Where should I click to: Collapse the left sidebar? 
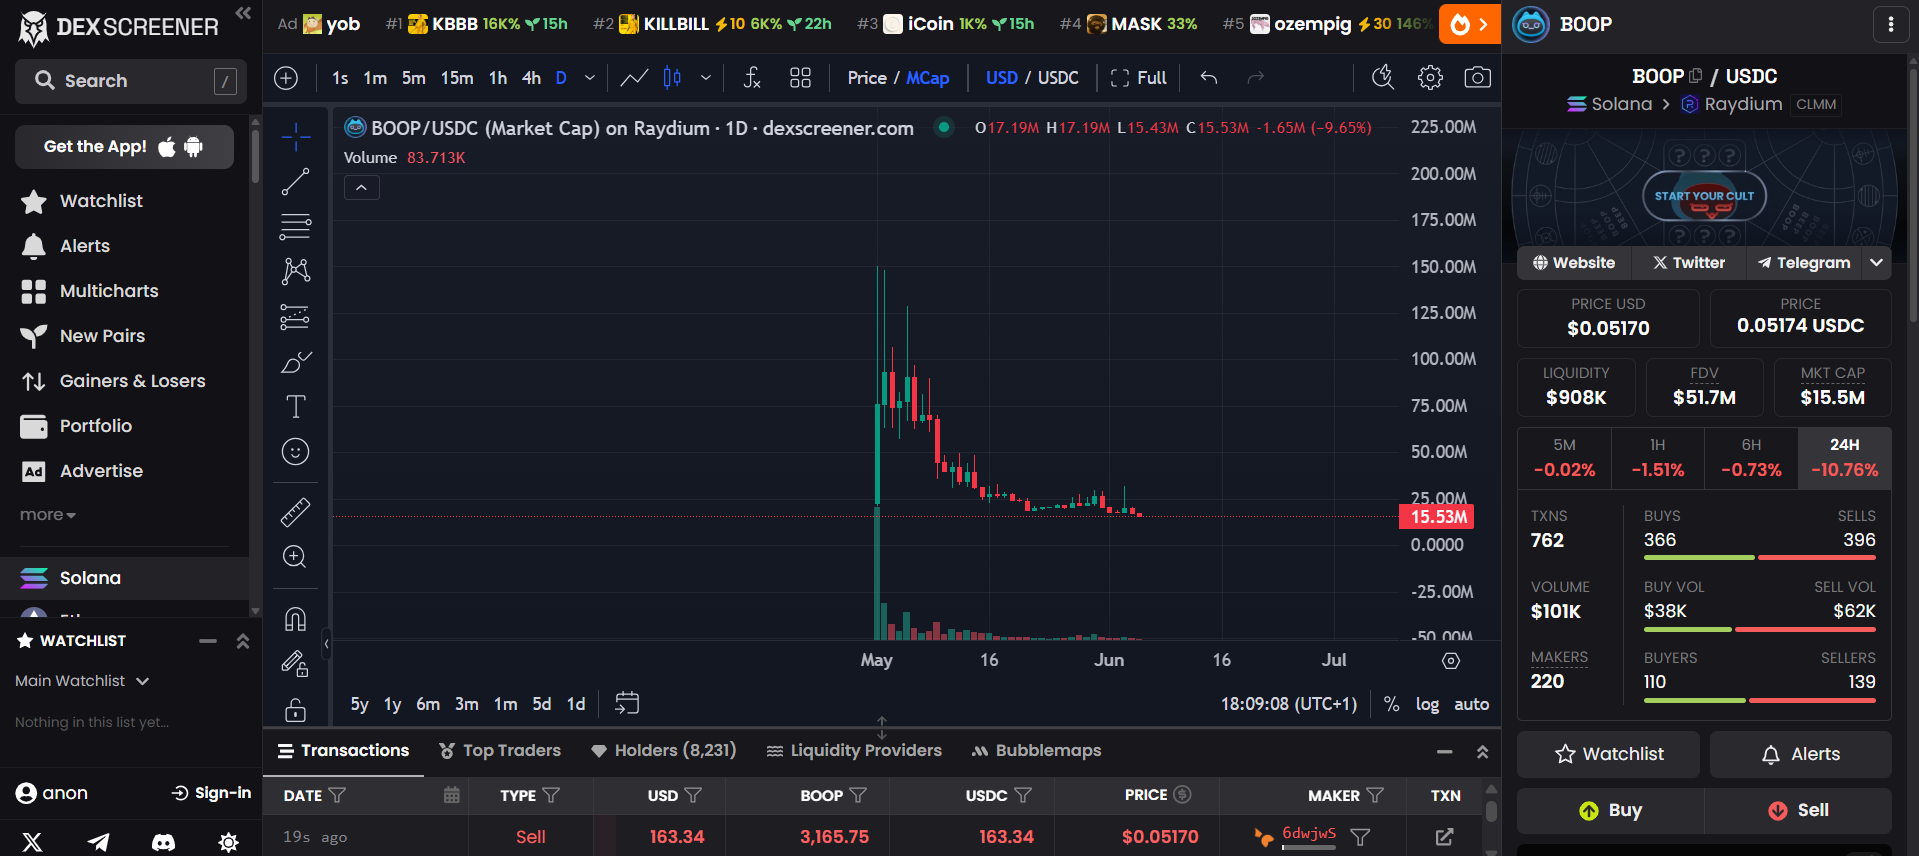243,13
